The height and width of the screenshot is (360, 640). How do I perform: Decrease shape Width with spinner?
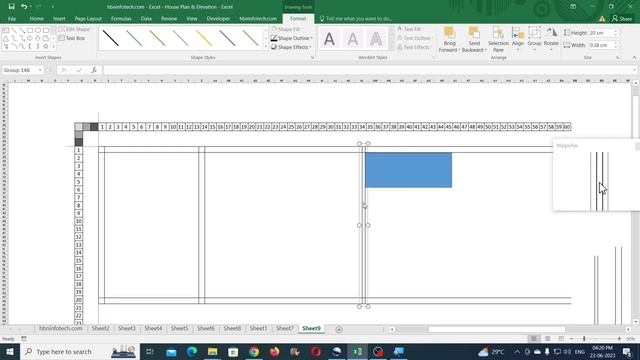[616, 47]
